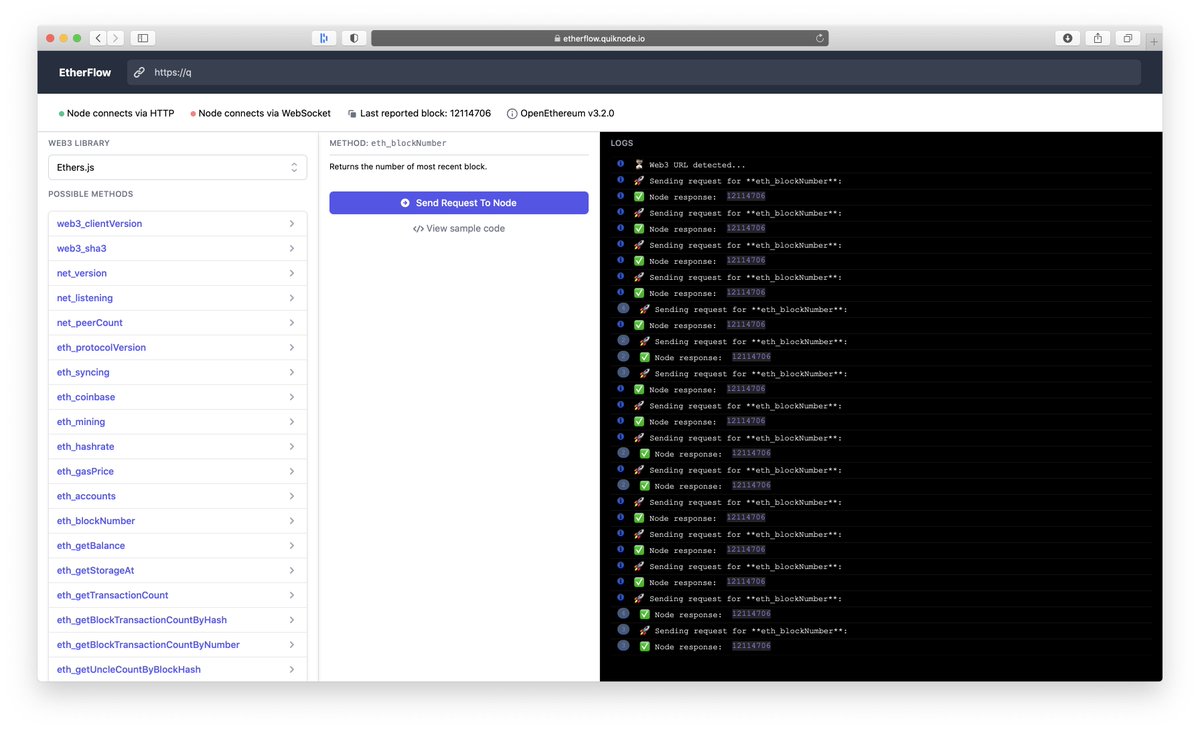Click the browser address bar showing etherflow.quiknode.io
This screenshot has width=1200, height=731.
click(x=599, y=37)
